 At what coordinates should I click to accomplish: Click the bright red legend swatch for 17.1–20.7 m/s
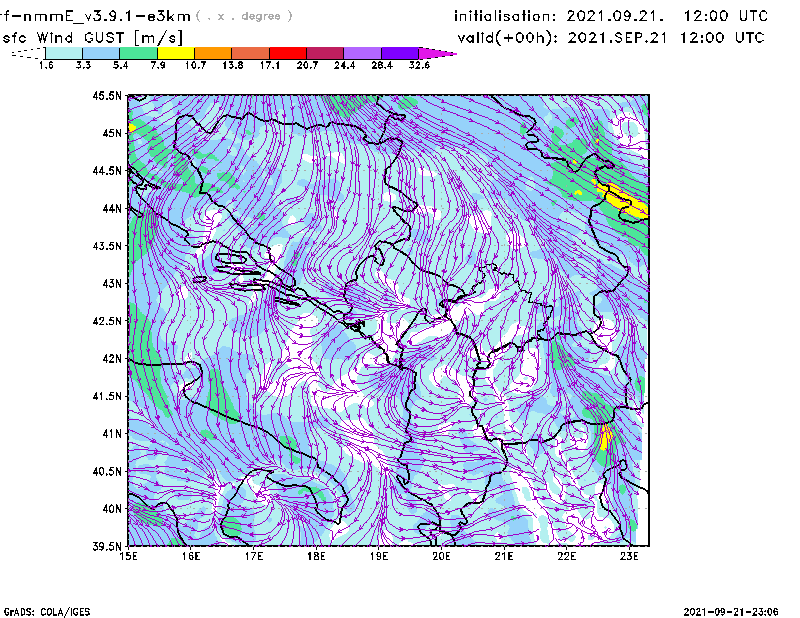tap(288, 53)
